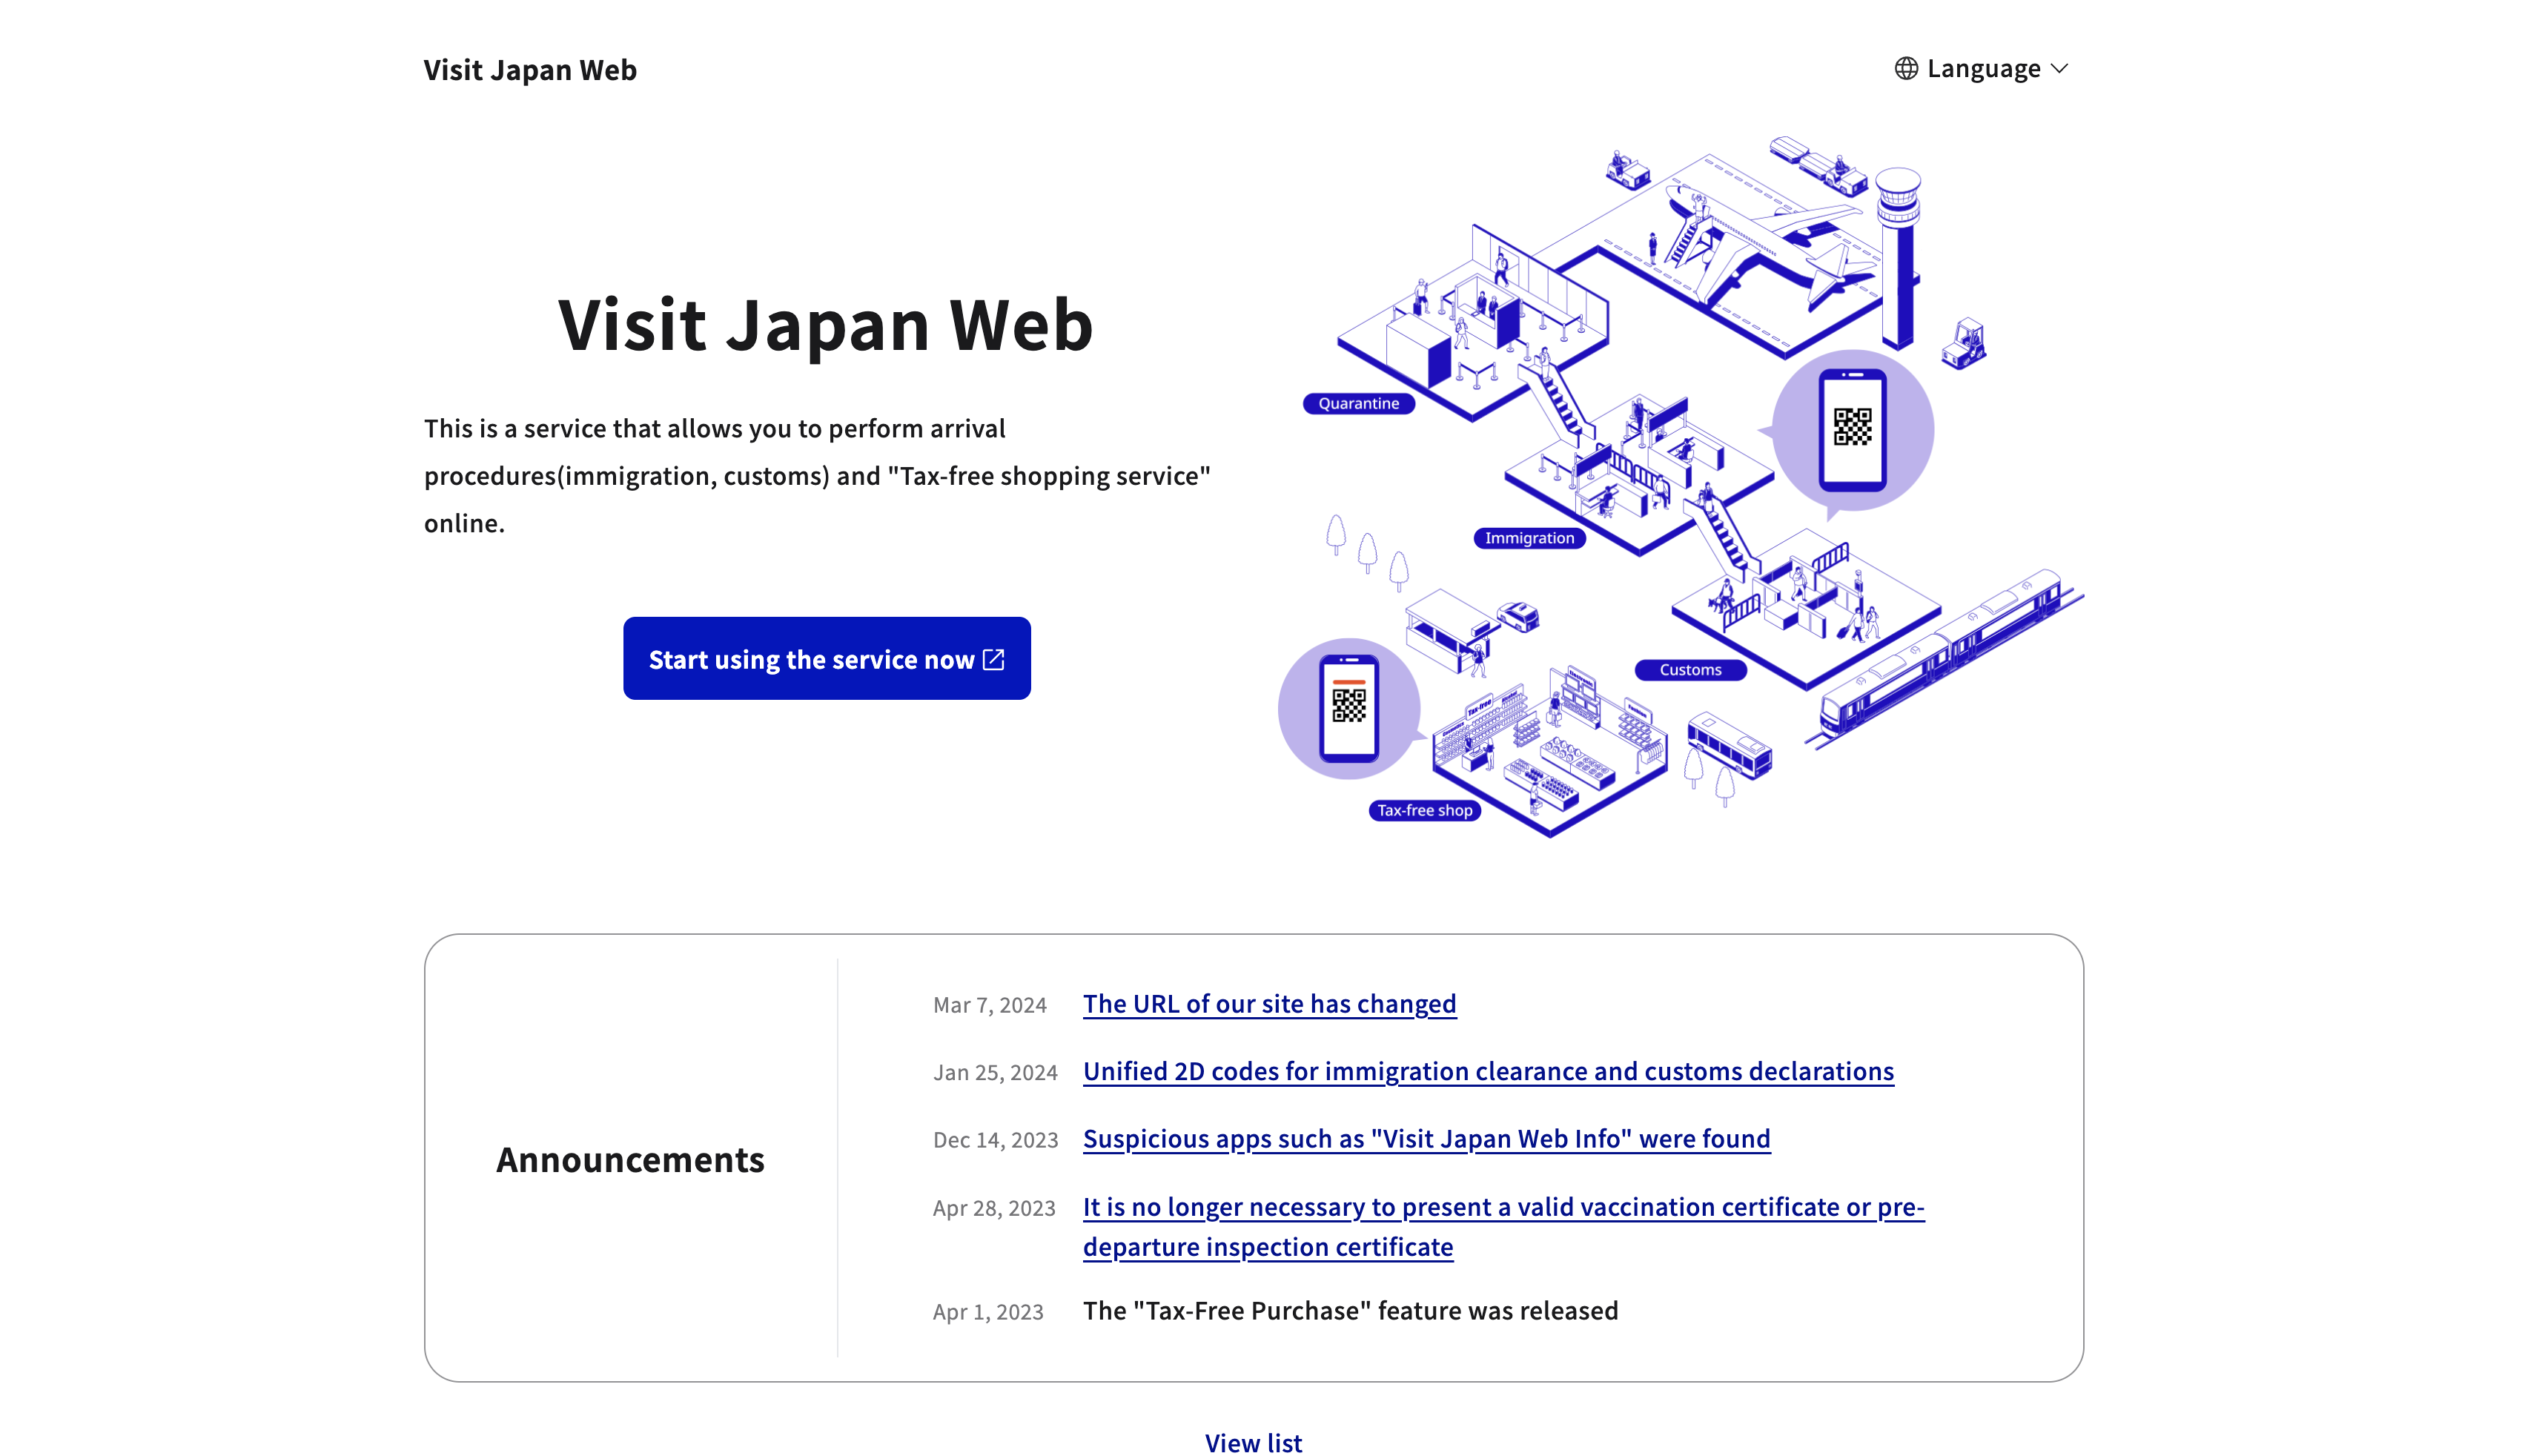Click the 'Dec 14, 2023' date text
This screenshot has width=2522, height=1456.
click(x=995, y=1140)
